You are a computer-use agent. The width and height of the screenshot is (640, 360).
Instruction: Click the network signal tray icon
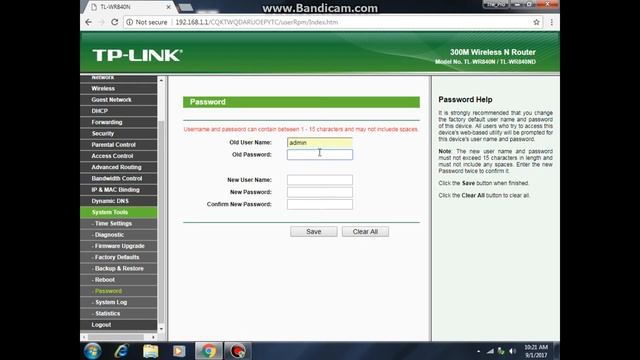[490, 351]
